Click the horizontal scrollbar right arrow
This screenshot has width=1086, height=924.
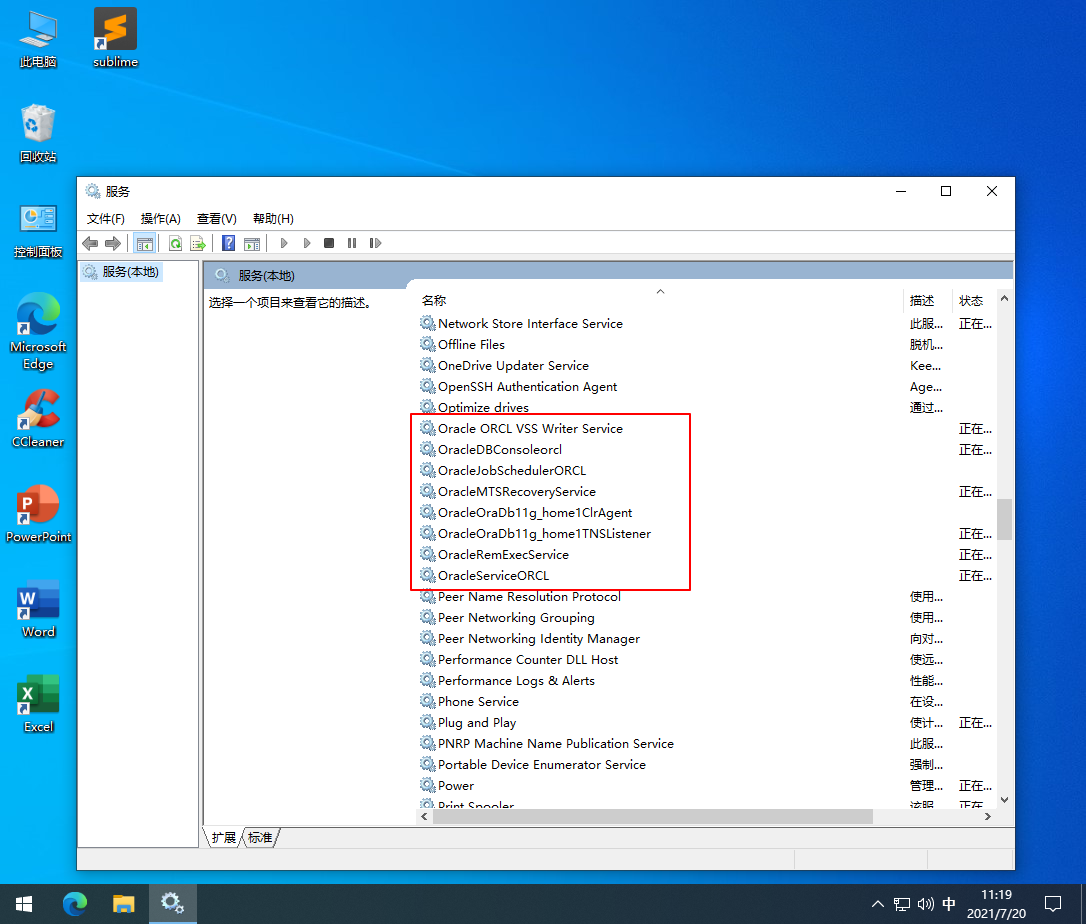988,817
